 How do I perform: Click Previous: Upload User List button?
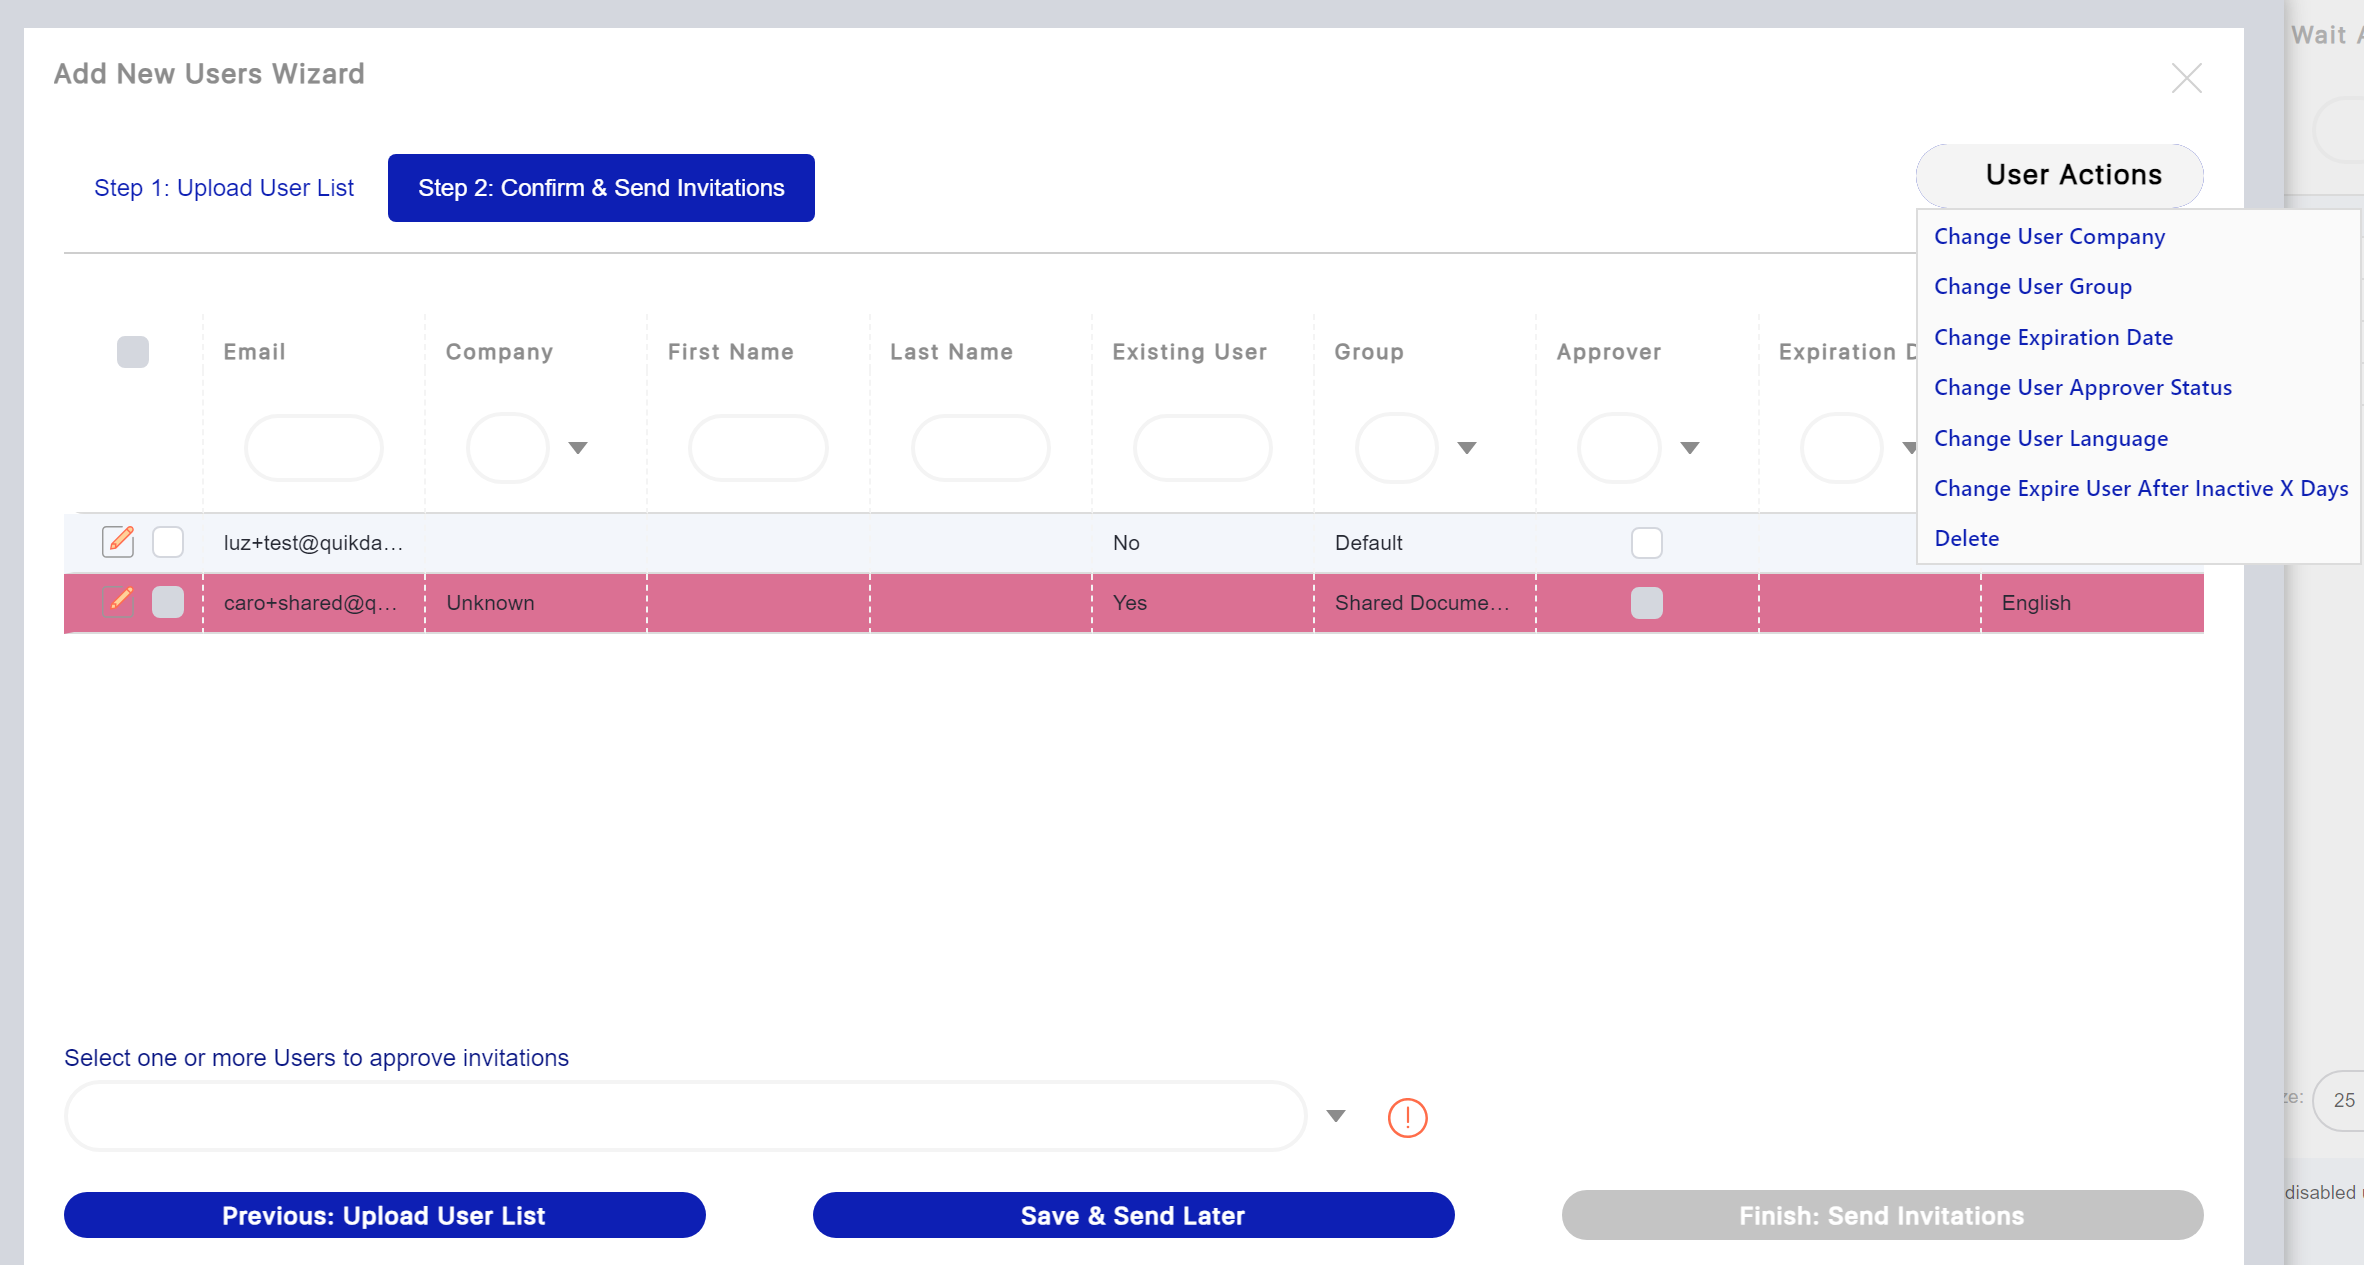384,1215
